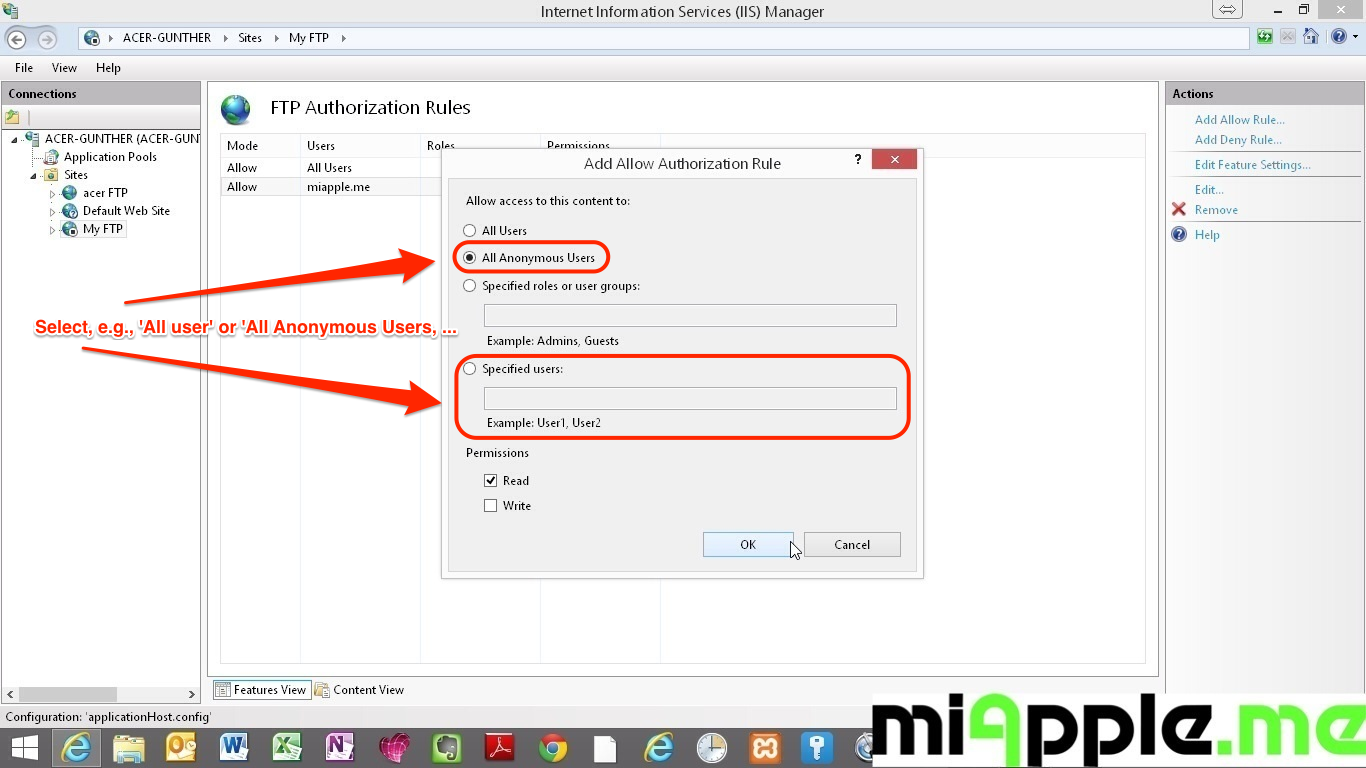Click the blue Help question icon in Actions
The height and width of the screenshot is (768, 1366).
tap(1179, 235)
